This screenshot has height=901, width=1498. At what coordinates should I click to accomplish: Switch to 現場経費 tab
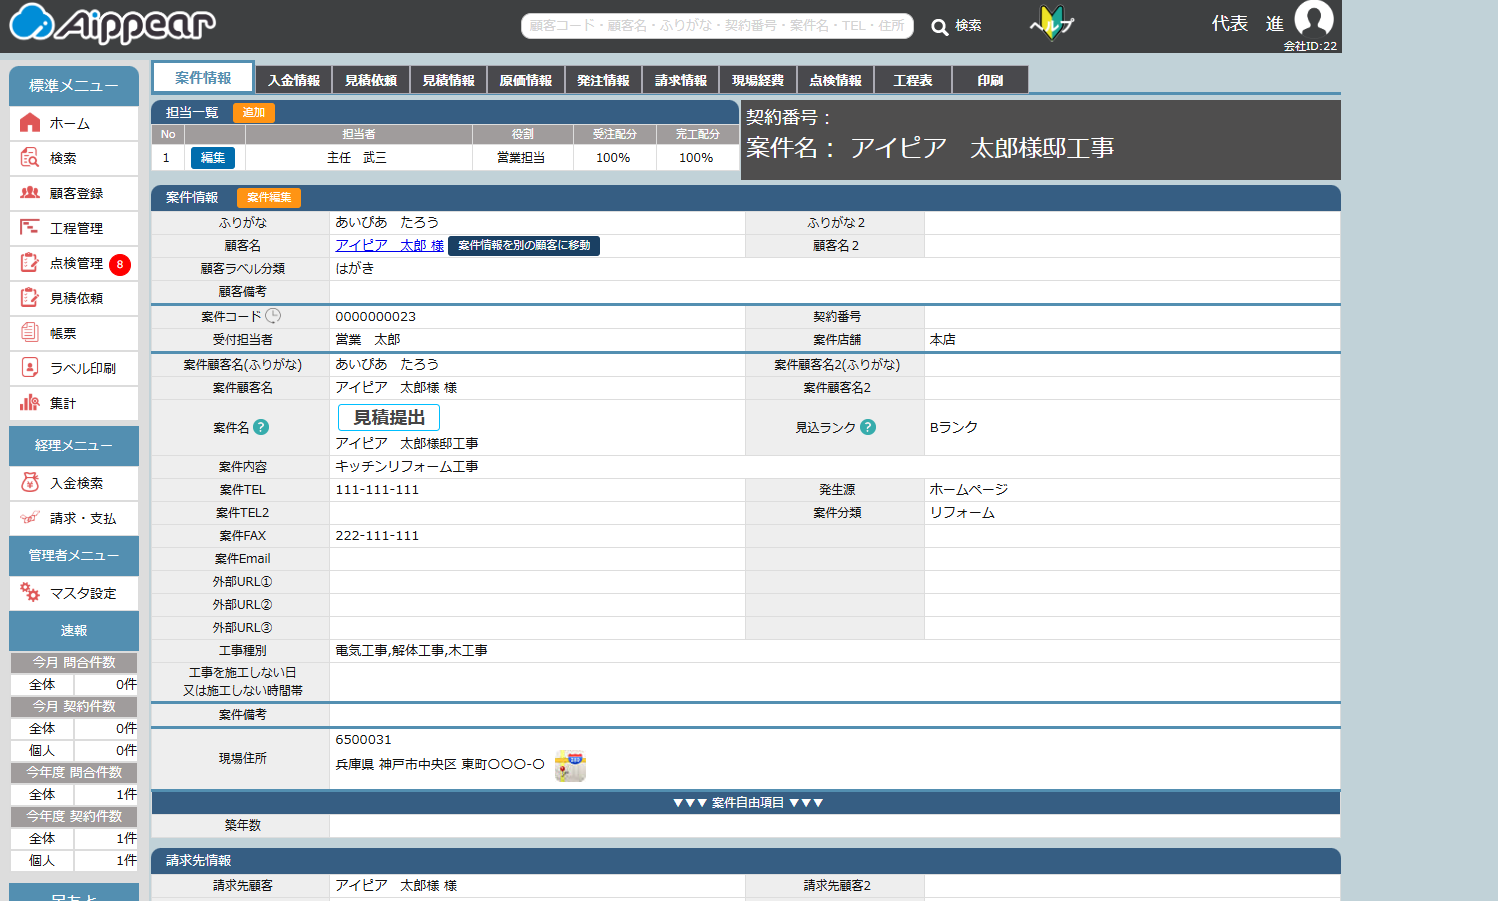tap(758, 80)
